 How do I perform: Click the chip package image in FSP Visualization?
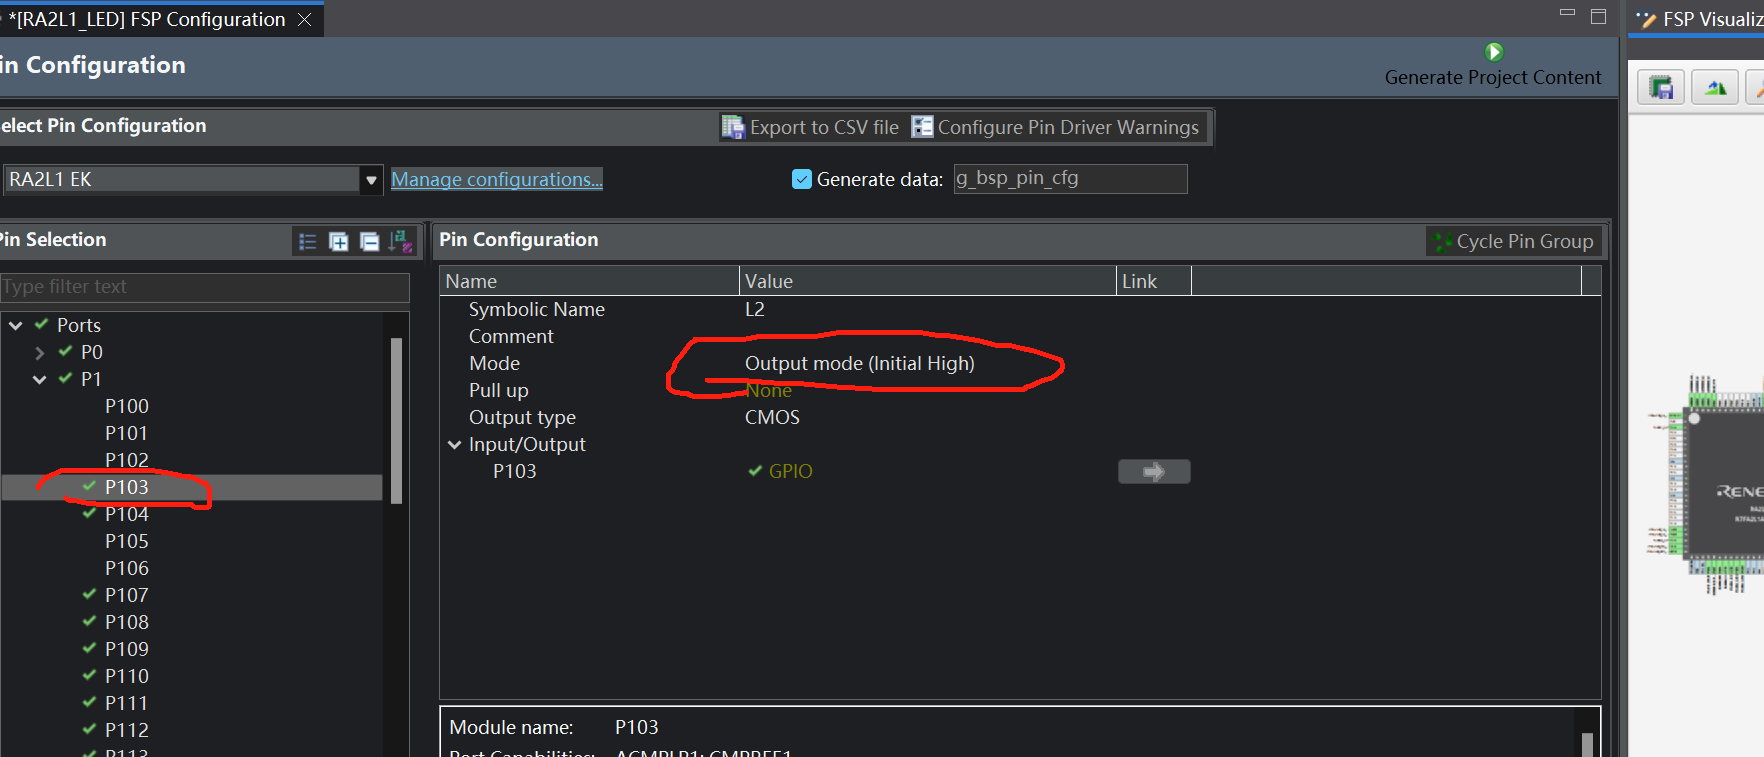pyautogui.click(x=1708, y=484)
